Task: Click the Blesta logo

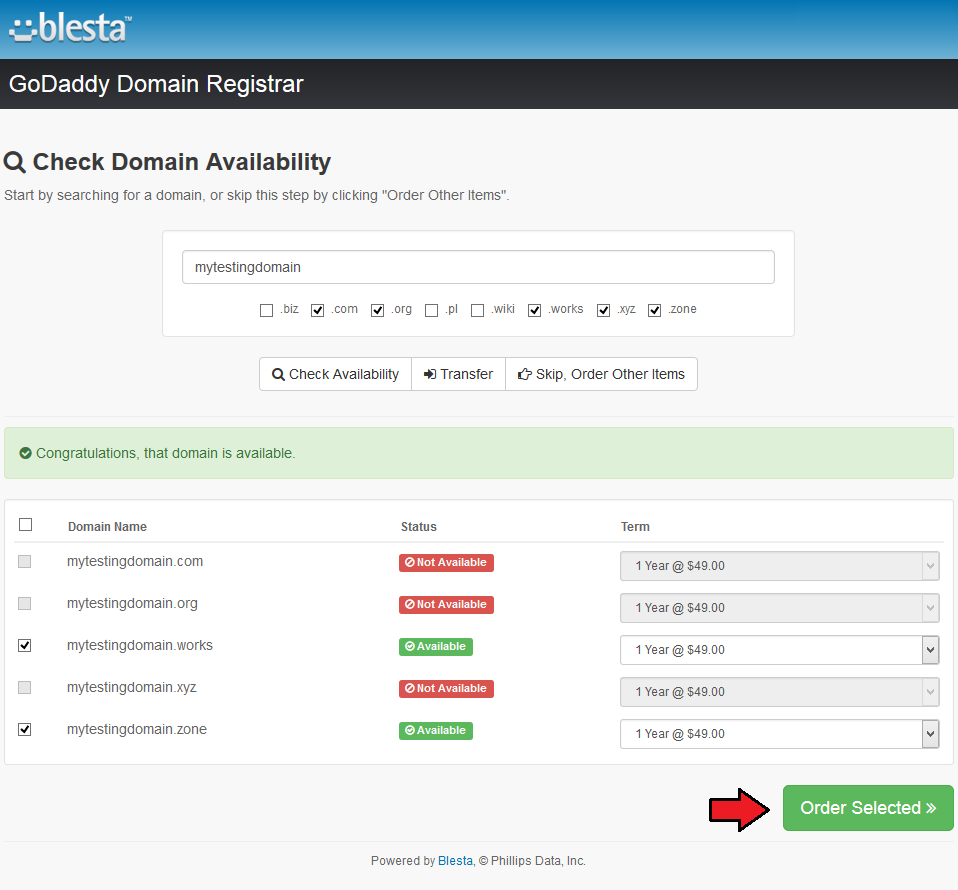Action: point(70,28)
